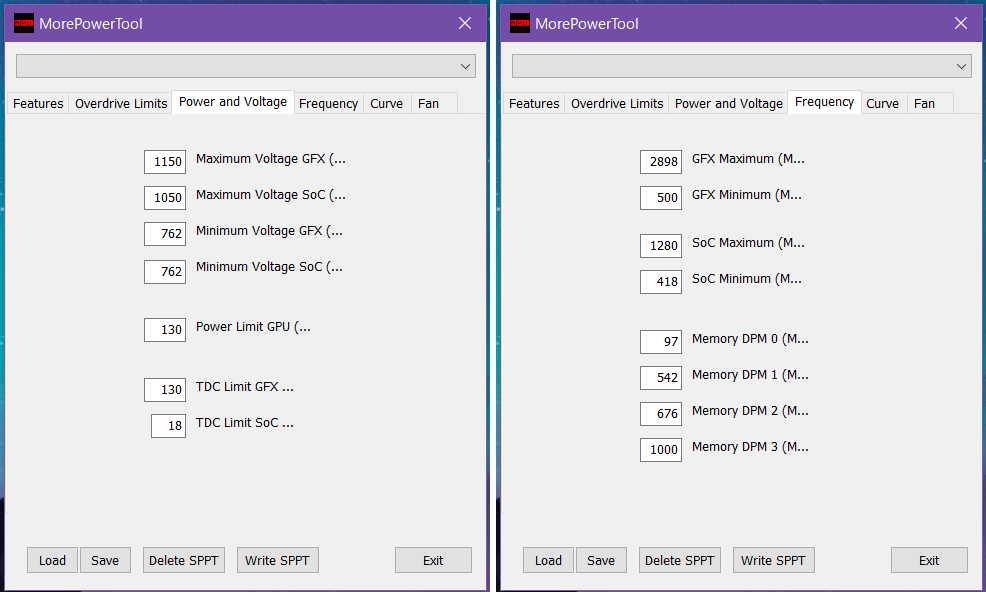This screenshot has height=592, width=986.
Task: Click GFX Maximum field showing 2898
Action: click(x=661, y=162)
